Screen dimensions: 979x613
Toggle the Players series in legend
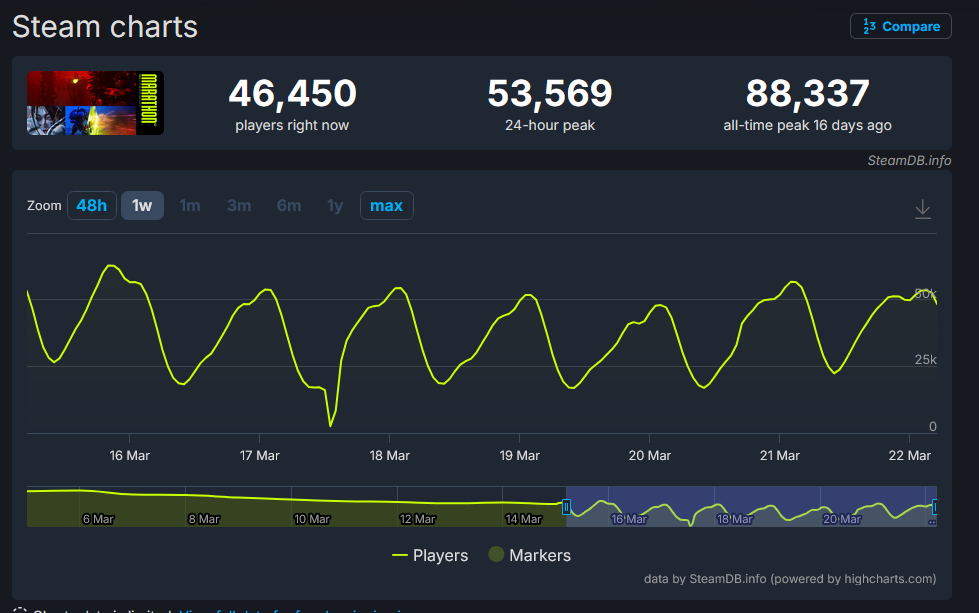430,555
